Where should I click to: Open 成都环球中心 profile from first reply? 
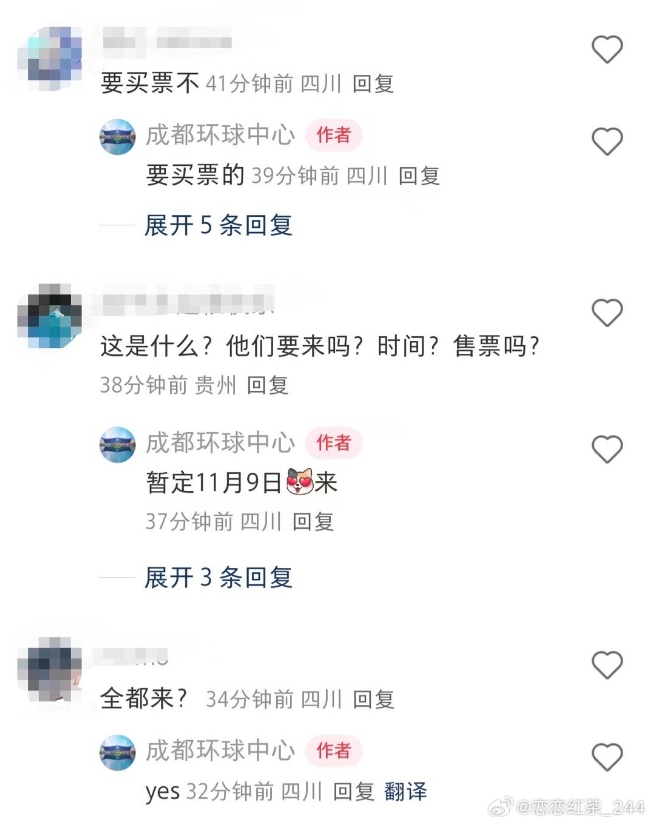pyautogui.click(x=221, y=135)
